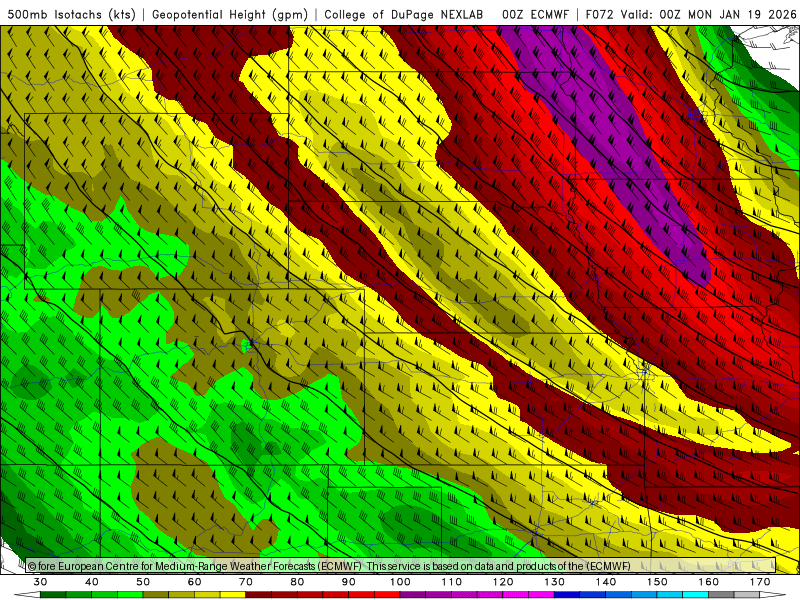The image size is (800, 600).
Task: Click the legend value '30'
Action: pyautogui.click(x=40, y=582)
